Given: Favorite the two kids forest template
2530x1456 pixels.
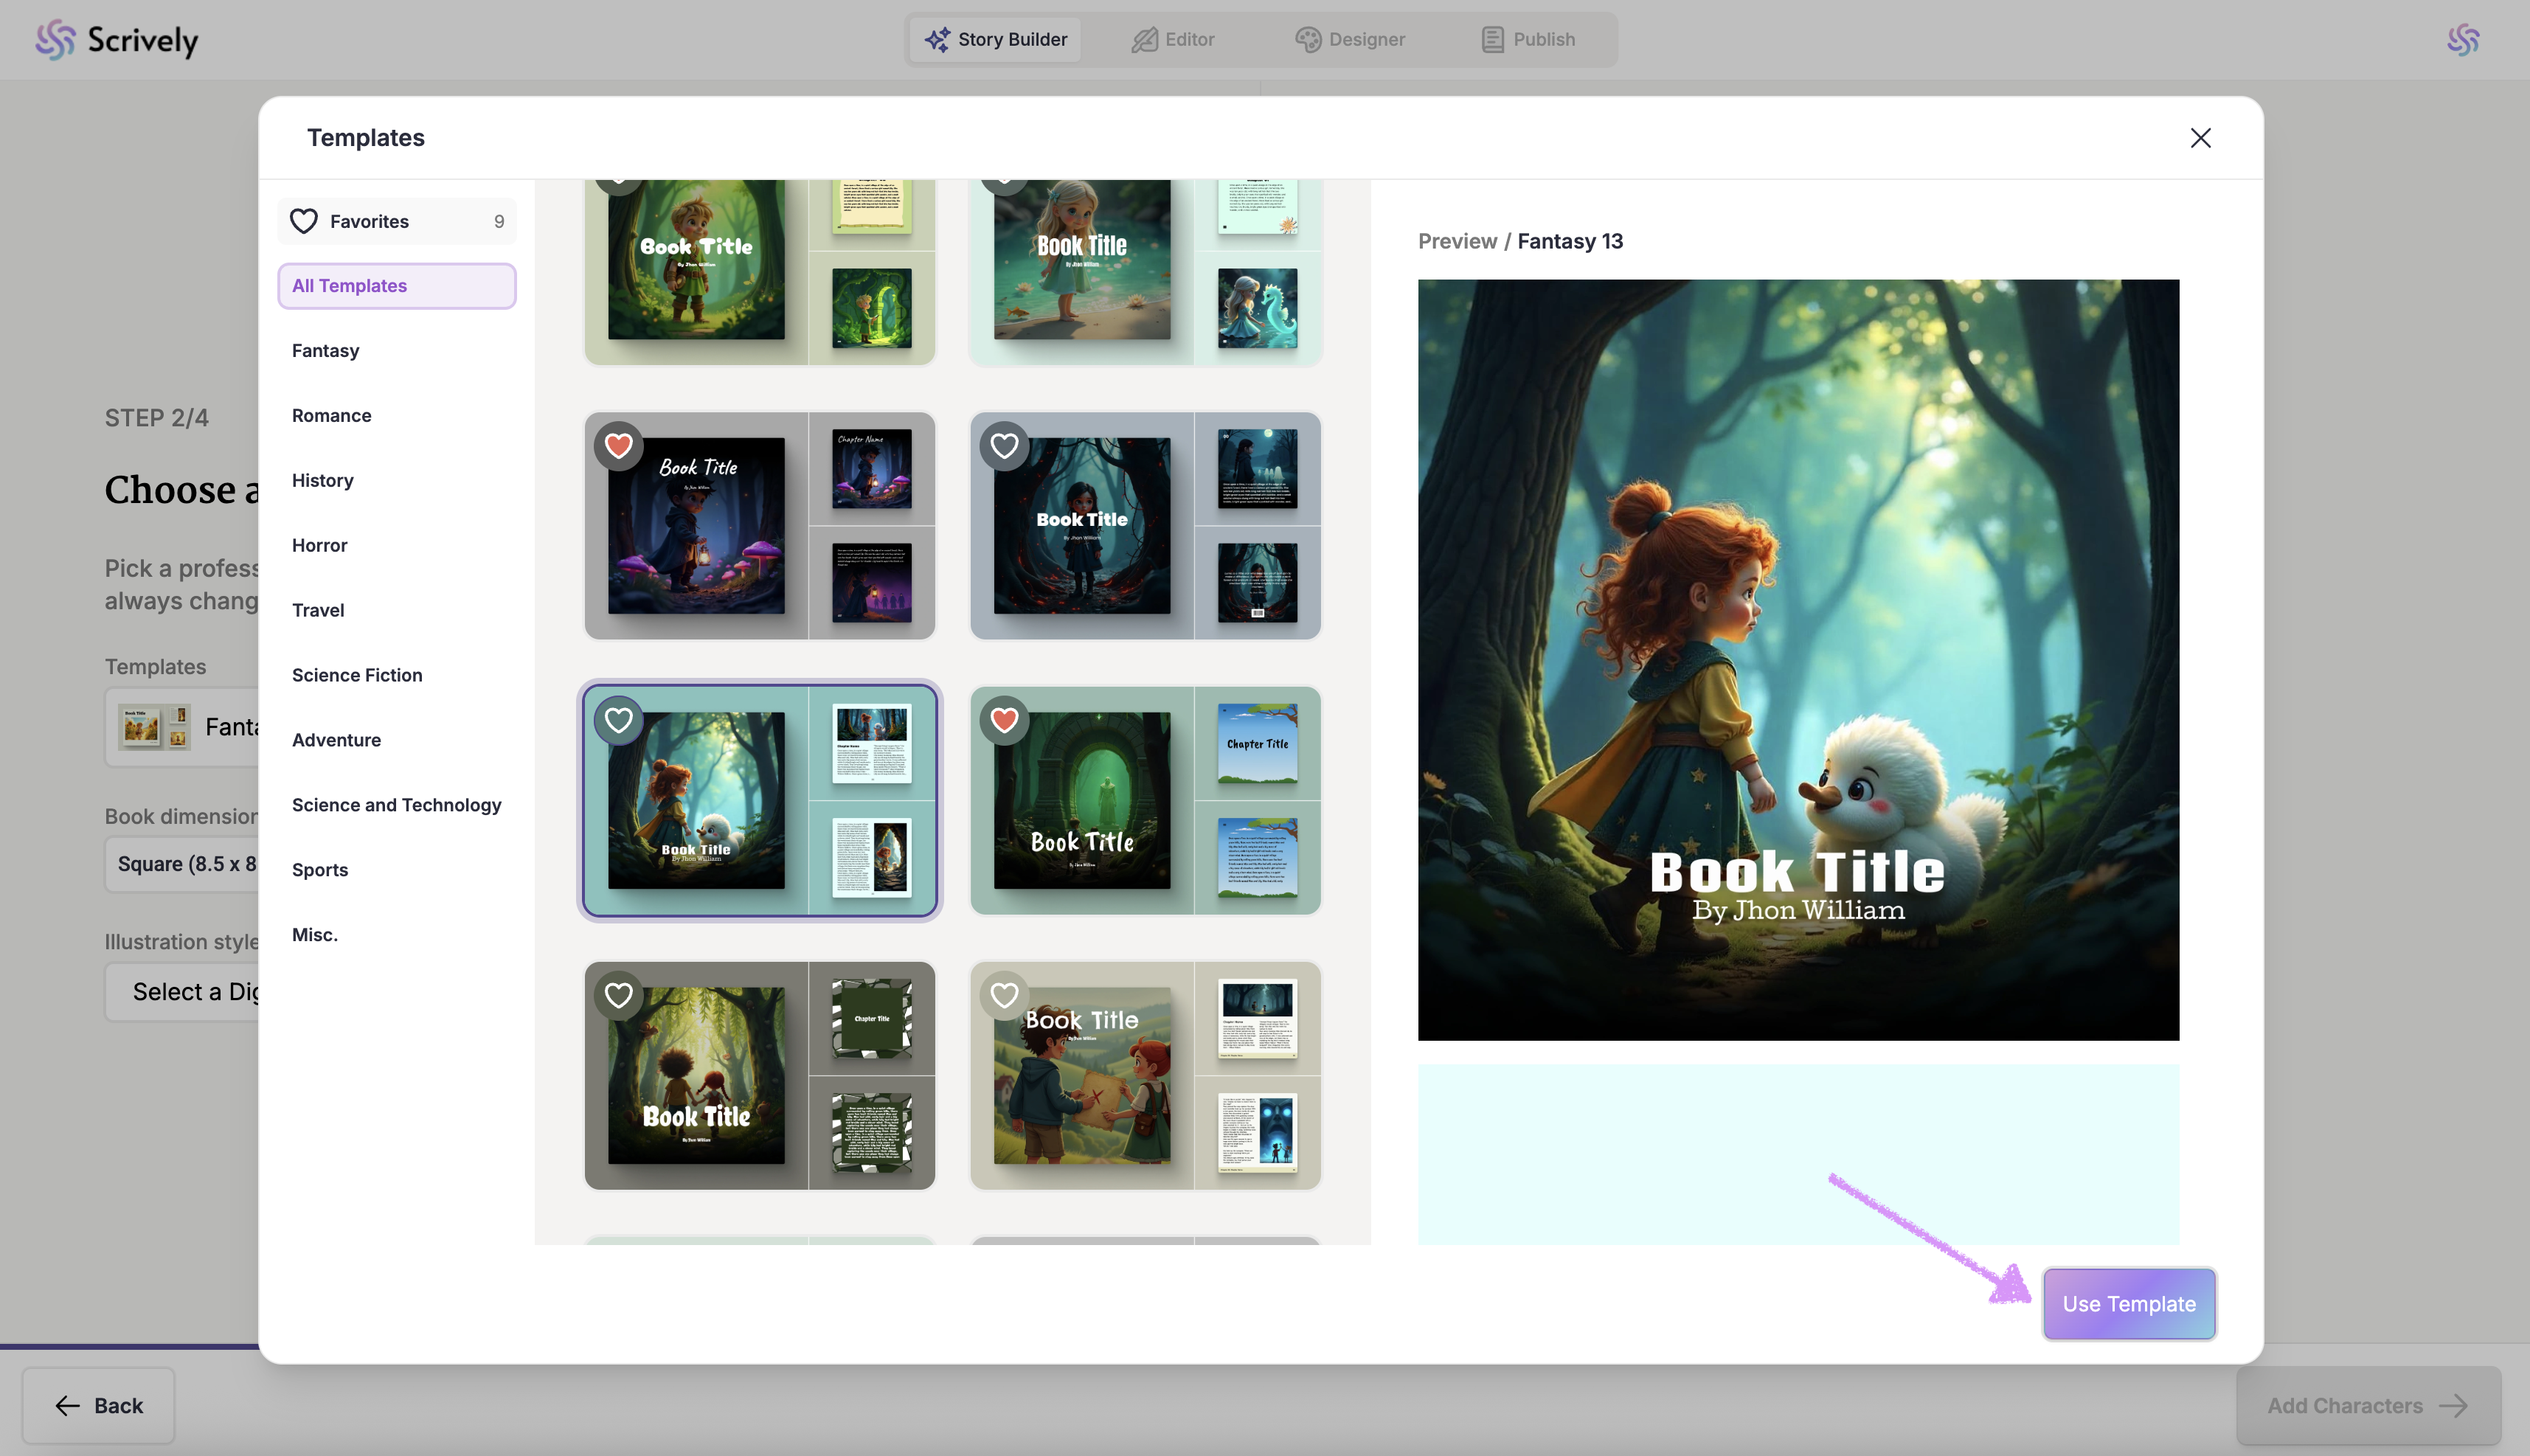Looking at the screenshot, I should tap(619, 995).
